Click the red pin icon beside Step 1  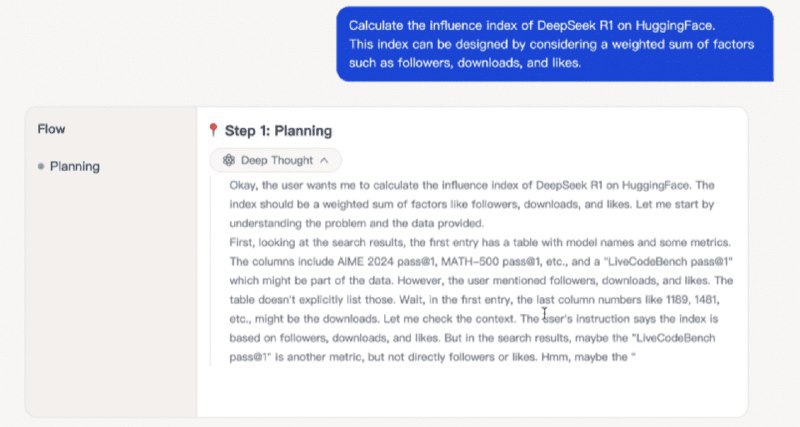point(212,130)
